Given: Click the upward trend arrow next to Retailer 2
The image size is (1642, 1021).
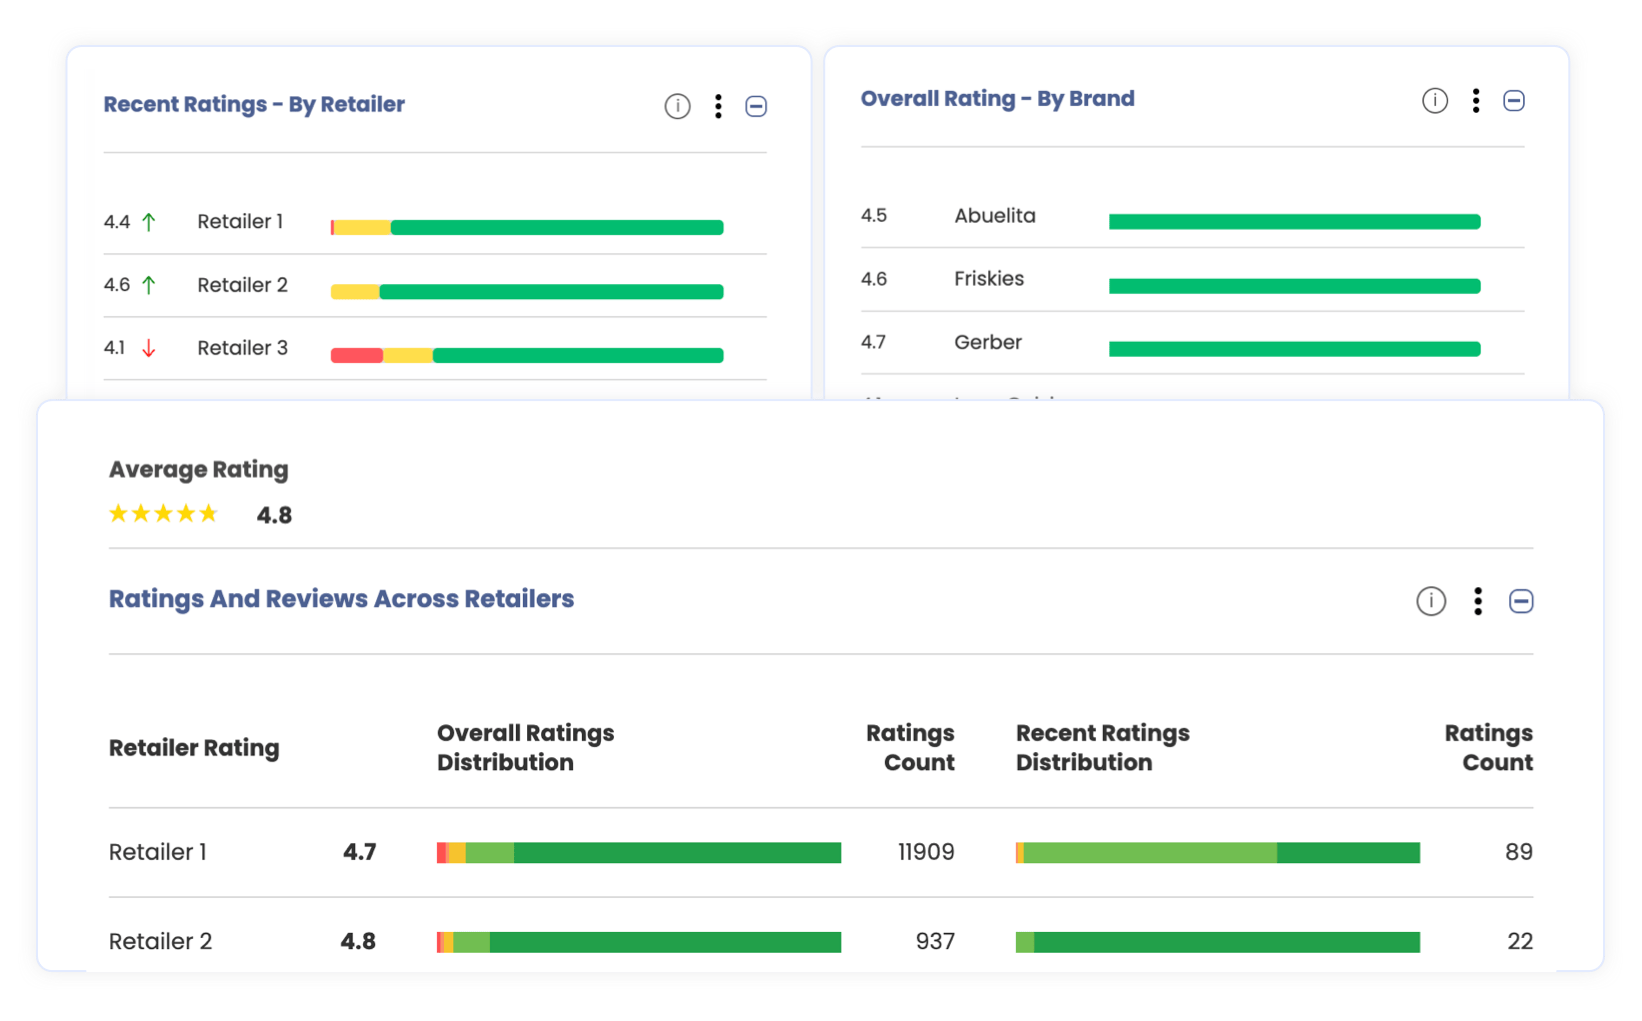Looking at the screenshot, I should [149, 285].
